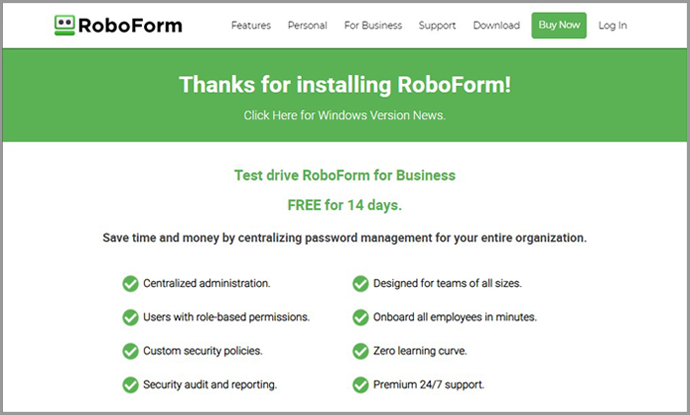The image size is (690, 415).
Task: Click the FREE for 14 days text
Action: pyautogui.click(x=345, y=205)
